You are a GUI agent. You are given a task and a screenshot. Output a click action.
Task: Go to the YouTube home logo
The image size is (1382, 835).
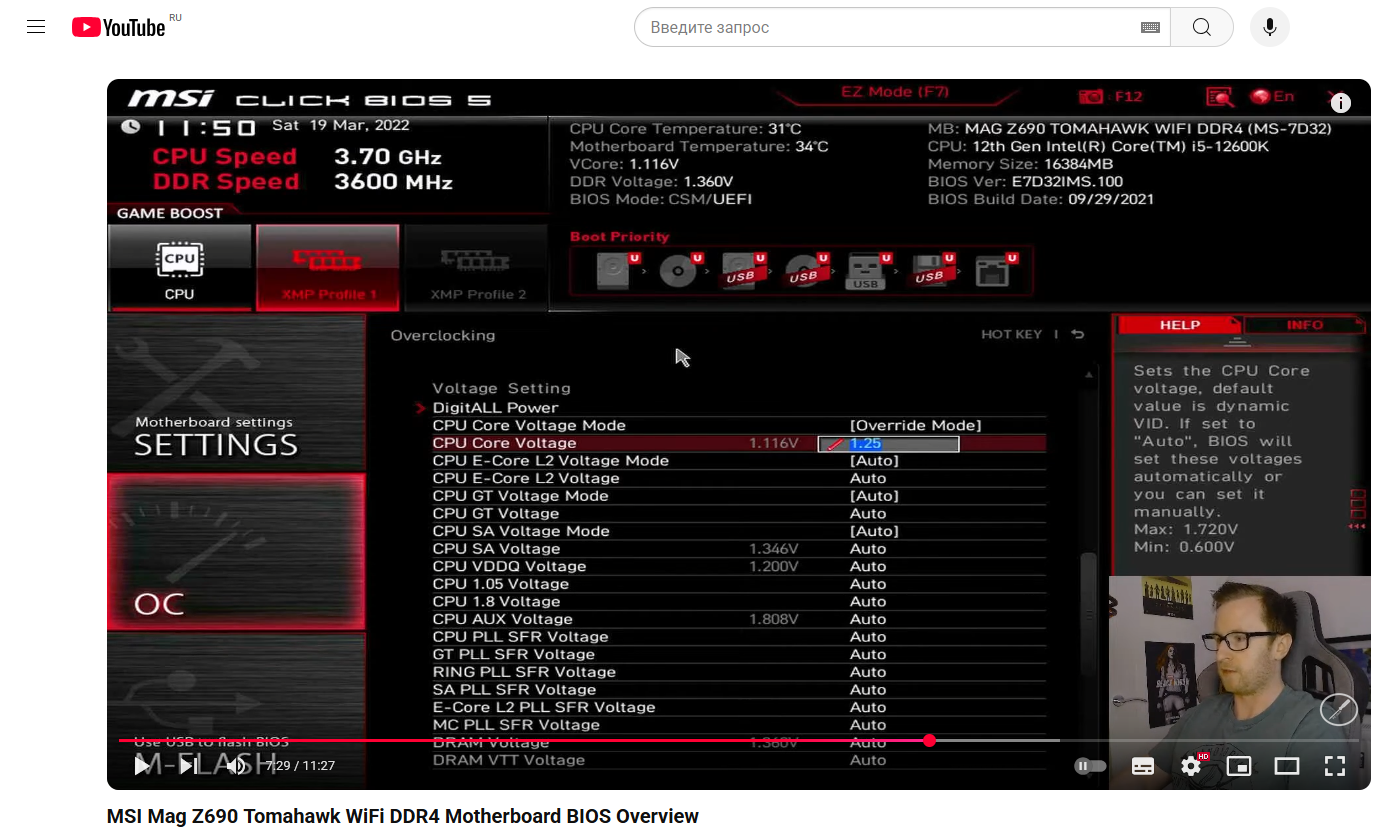coord(119,27)
